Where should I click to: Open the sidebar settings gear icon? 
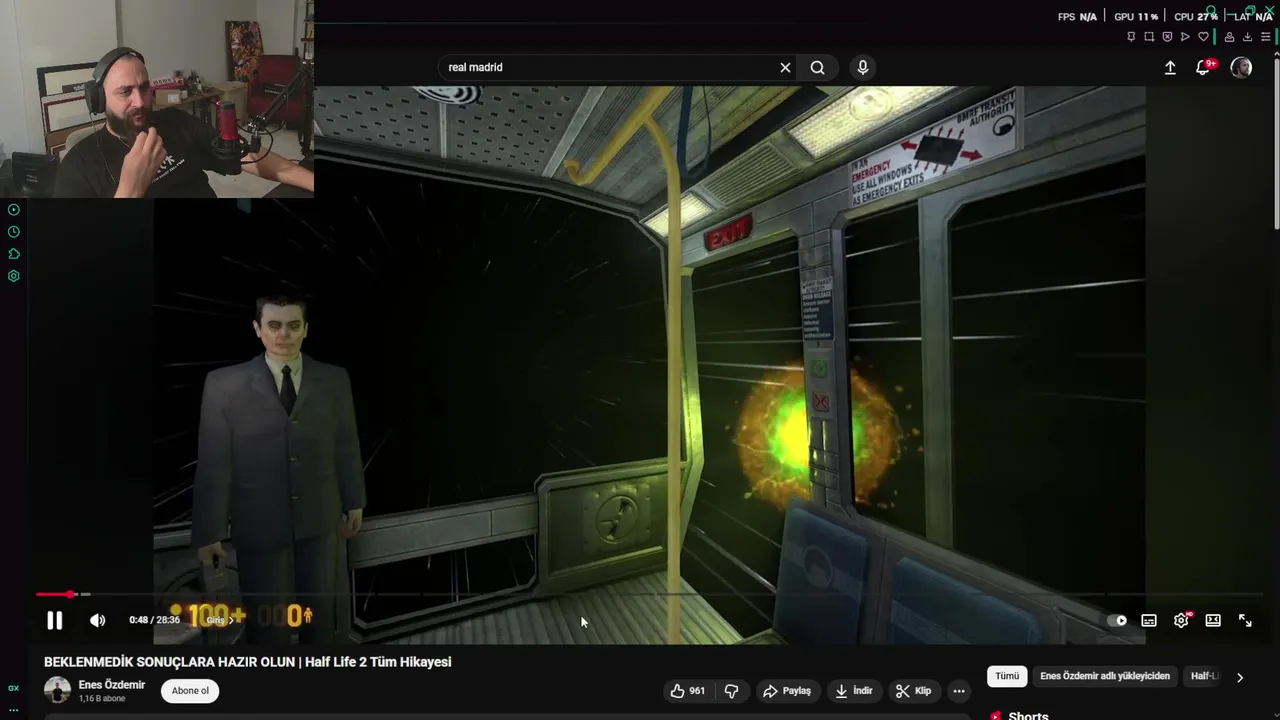[14, 276]
